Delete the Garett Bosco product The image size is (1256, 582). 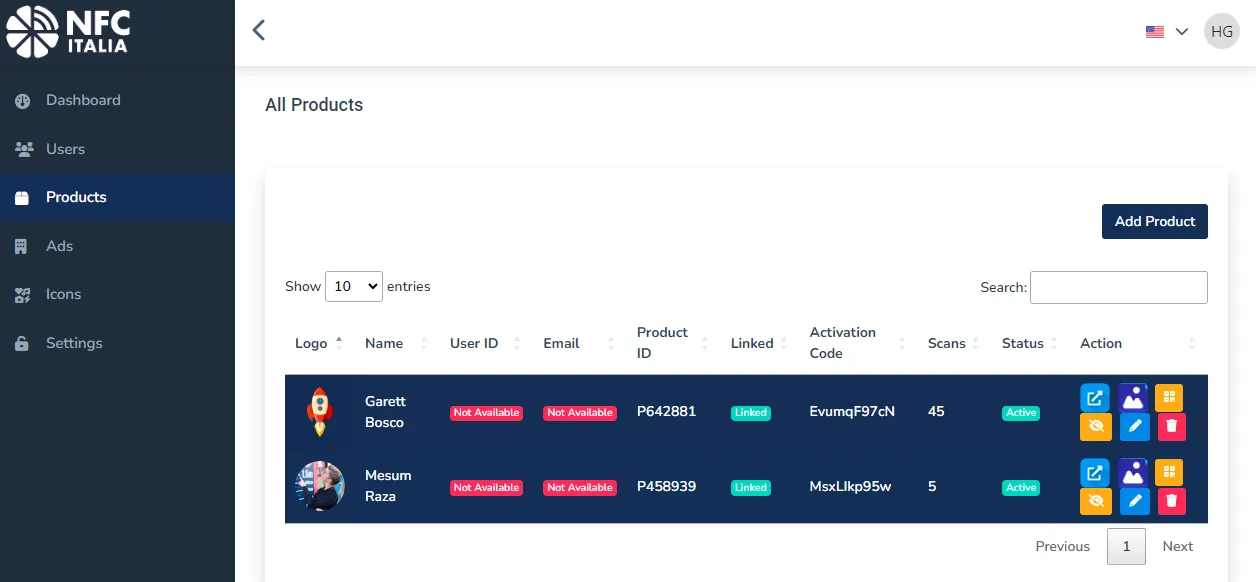coord(1172,427)
